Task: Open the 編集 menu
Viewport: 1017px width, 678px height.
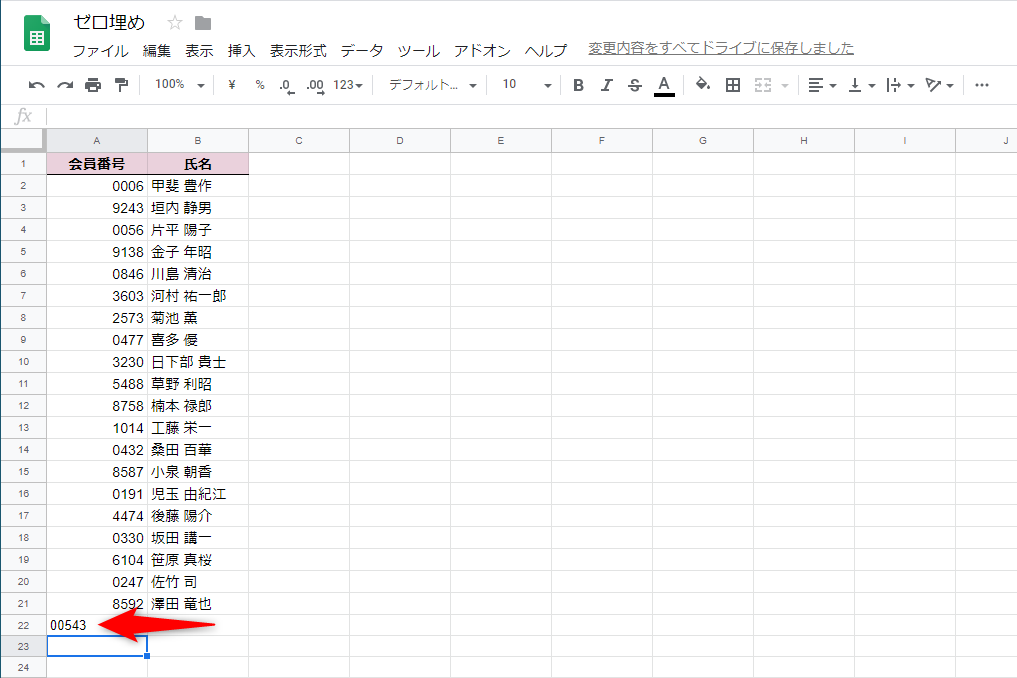Action: [x=157, y=51]
